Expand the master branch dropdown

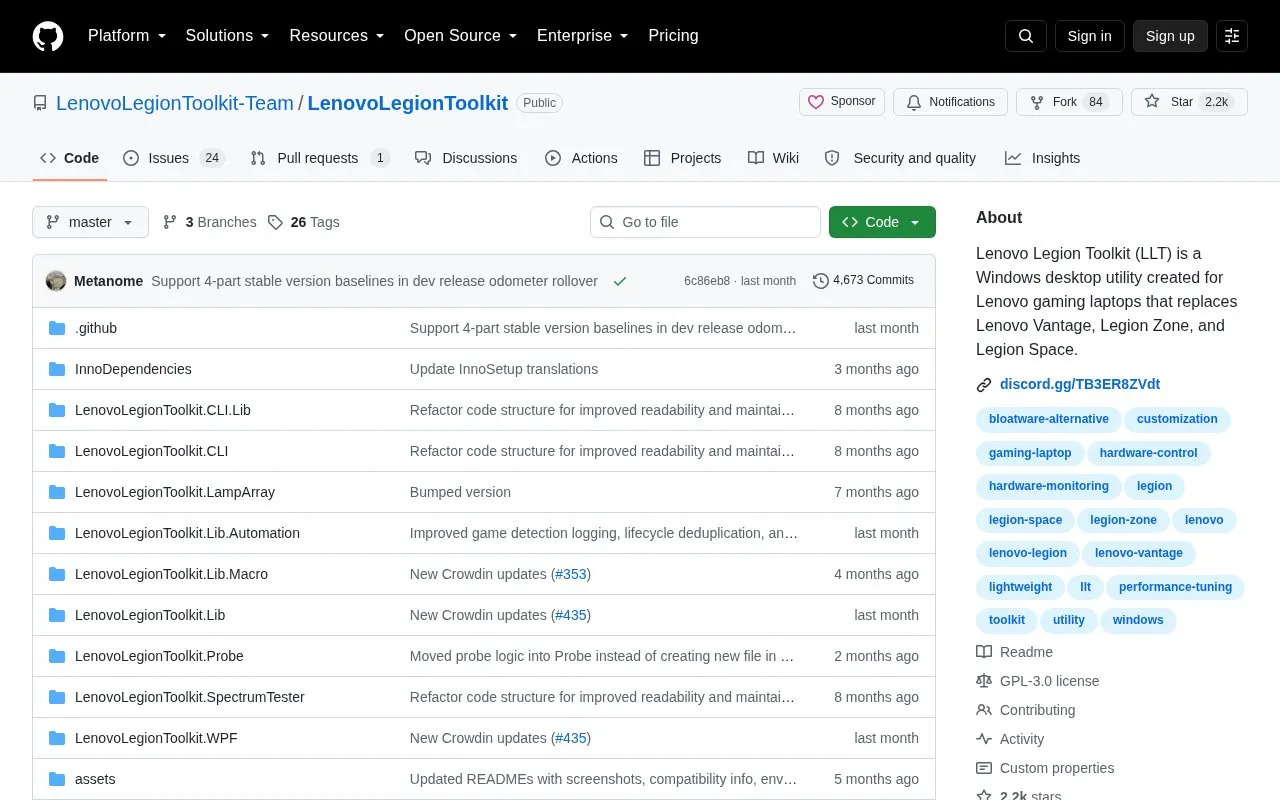point(90,222)
